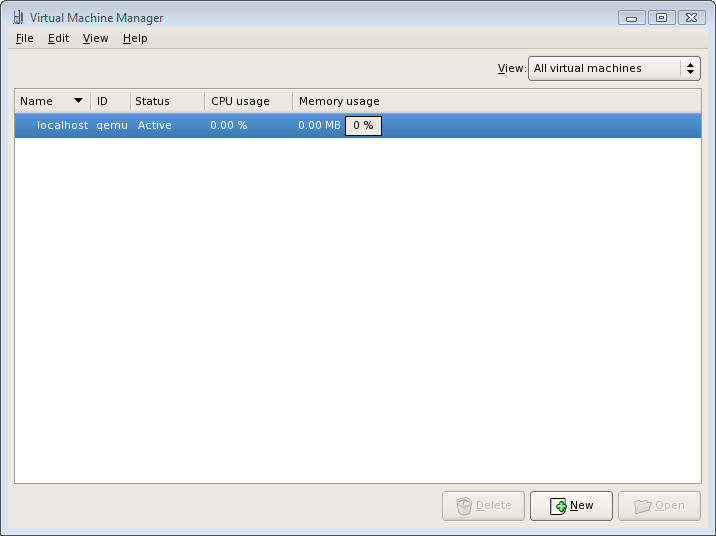
Task: Minimize the Virtual Machine Manager window
Action: tap(631, 17)
